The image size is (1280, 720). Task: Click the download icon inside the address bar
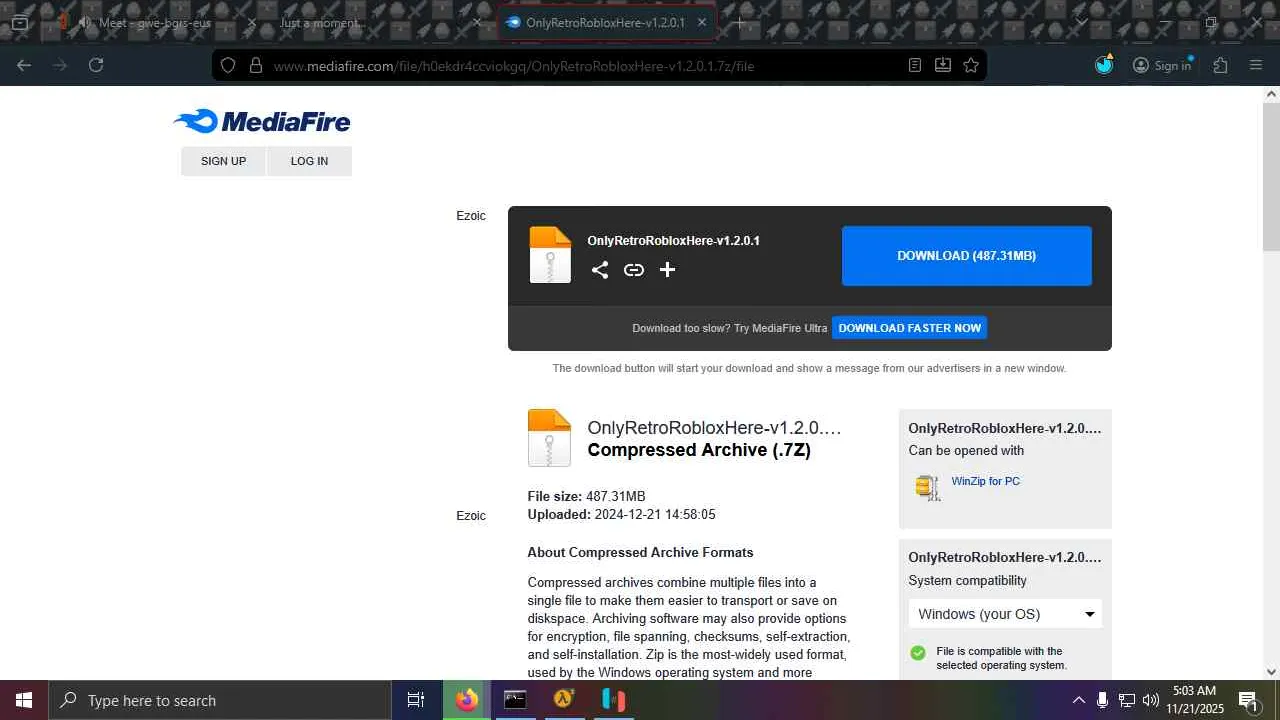(943, 65)
